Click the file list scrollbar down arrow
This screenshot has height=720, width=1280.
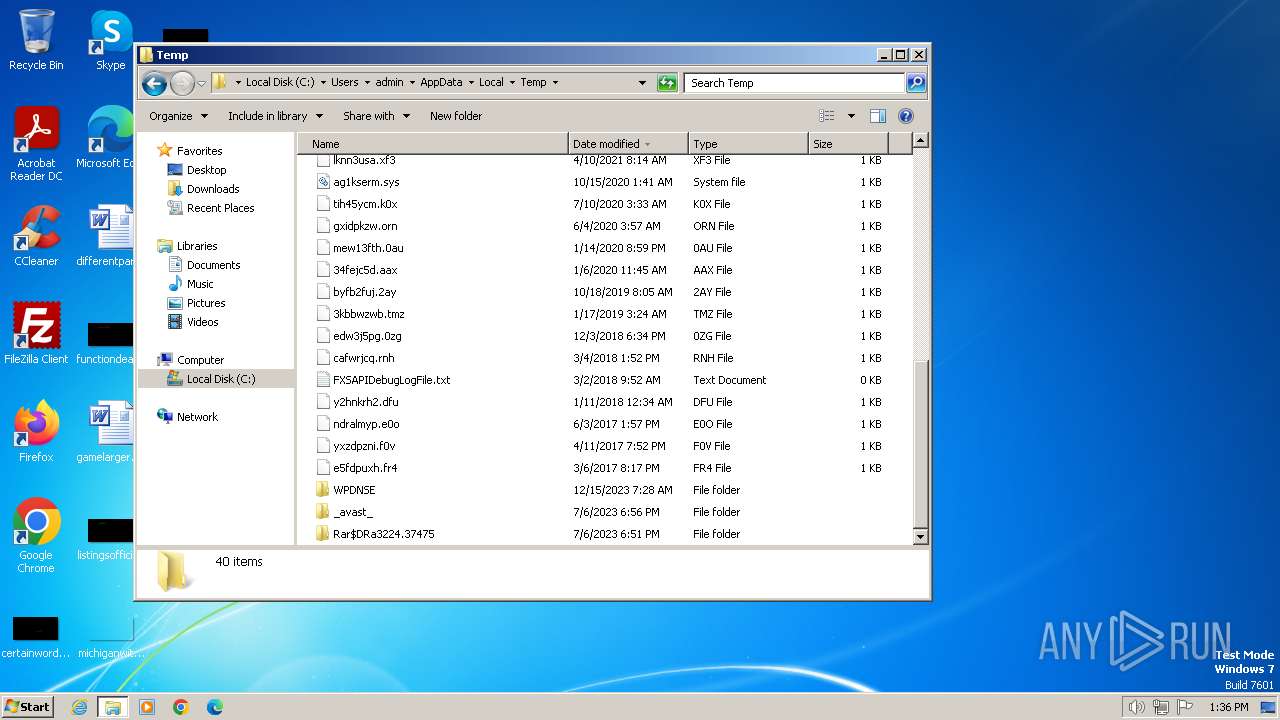point(921,537)
